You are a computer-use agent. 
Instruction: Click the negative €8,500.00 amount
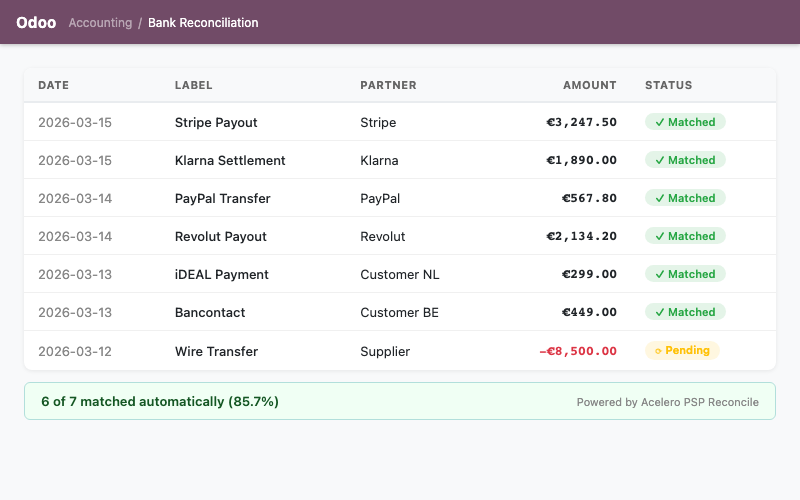click(578, 351)
